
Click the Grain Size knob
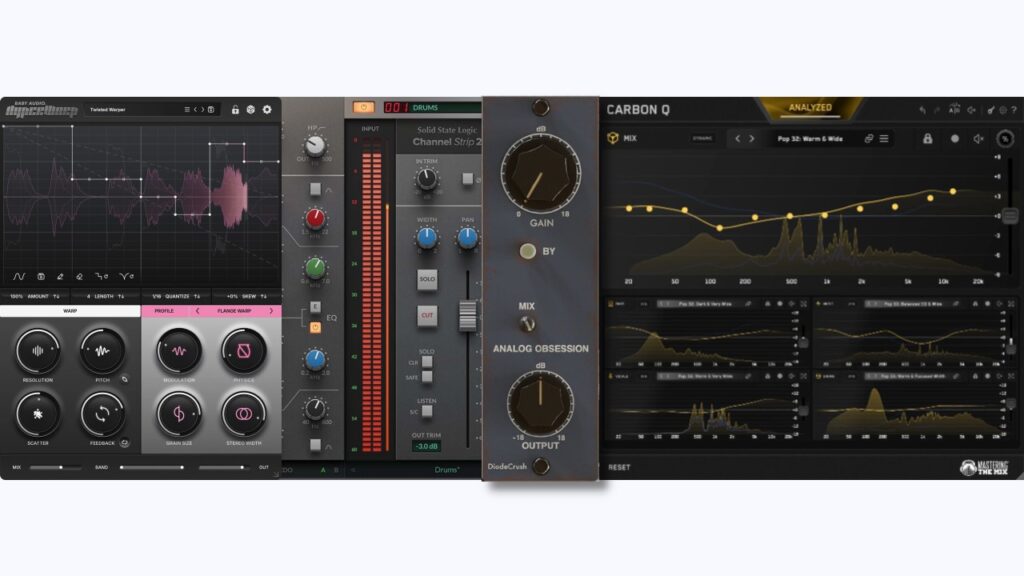[179, 414]
